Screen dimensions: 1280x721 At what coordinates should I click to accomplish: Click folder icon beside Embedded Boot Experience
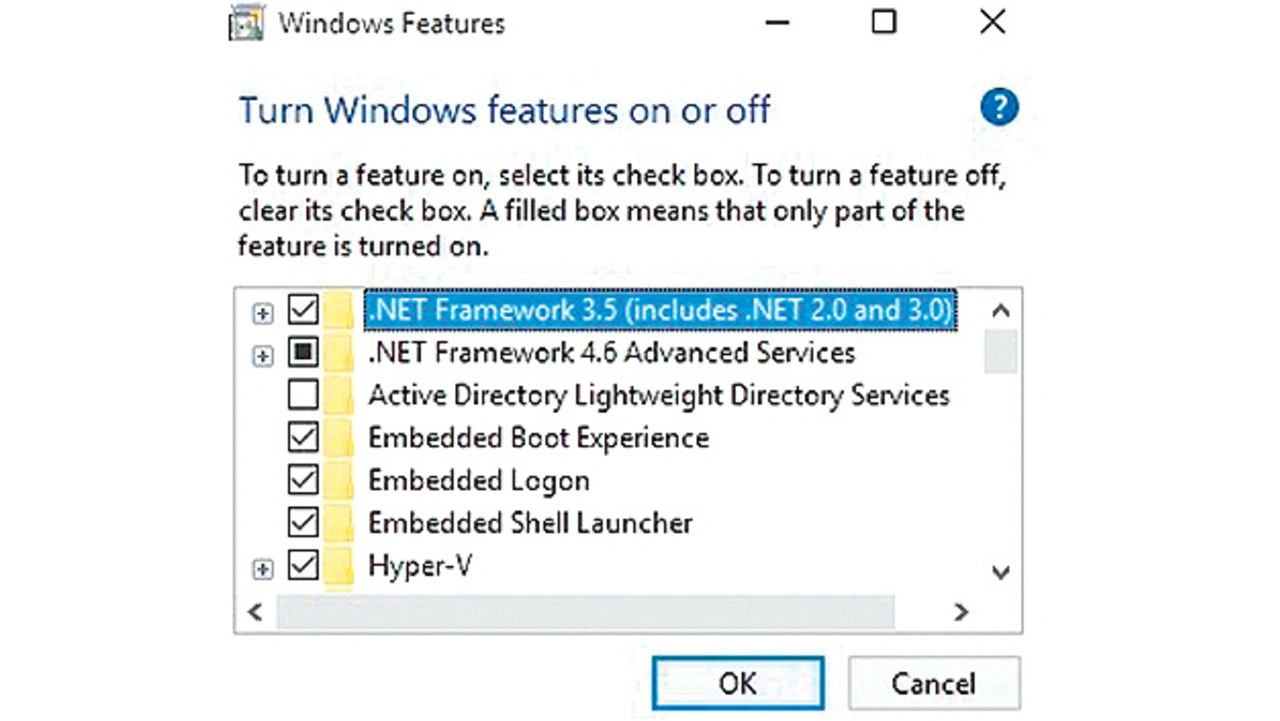pos(341,438)
